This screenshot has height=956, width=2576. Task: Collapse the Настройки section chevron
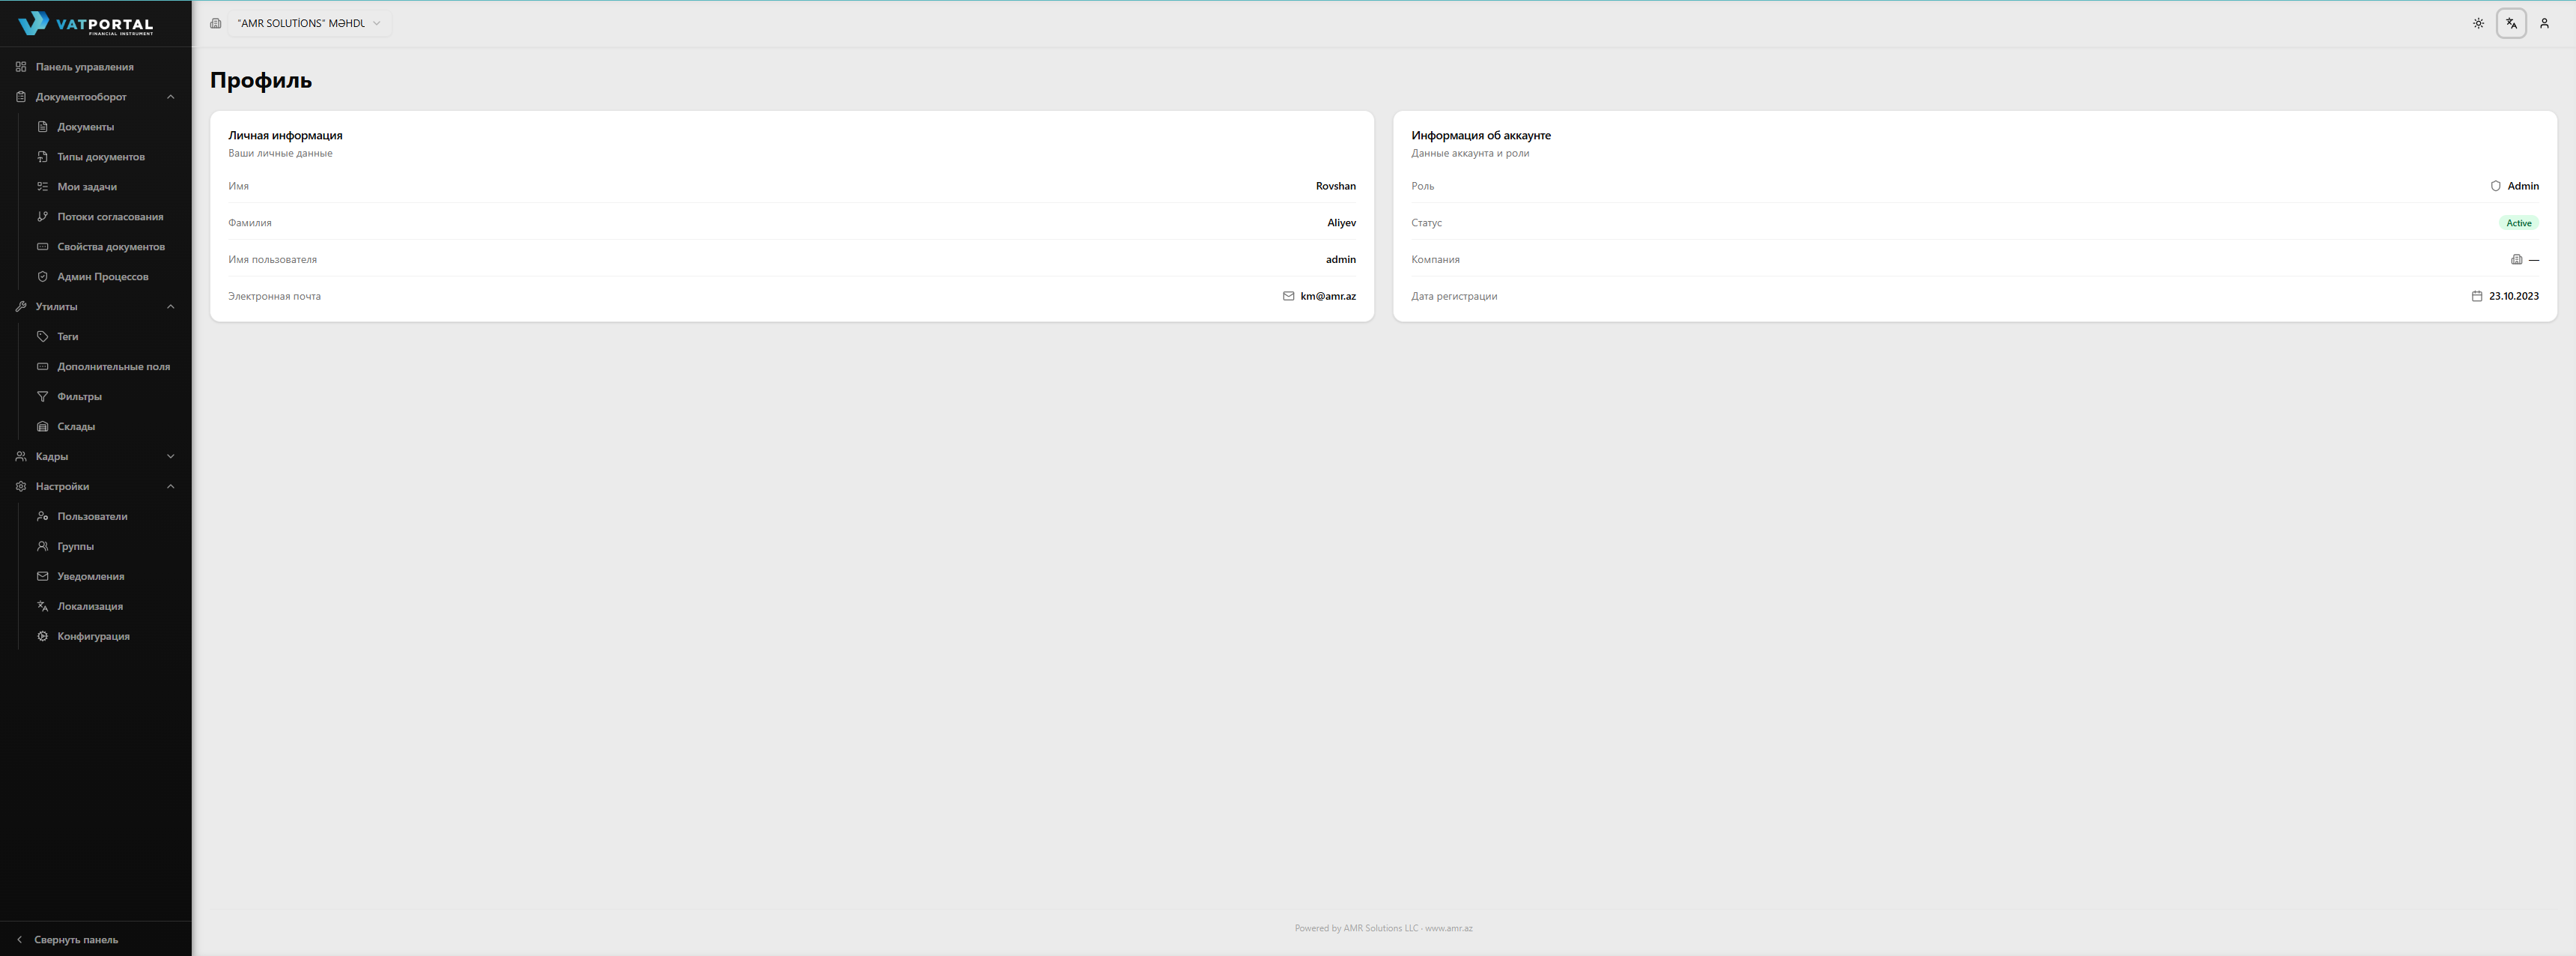[170, 487]
